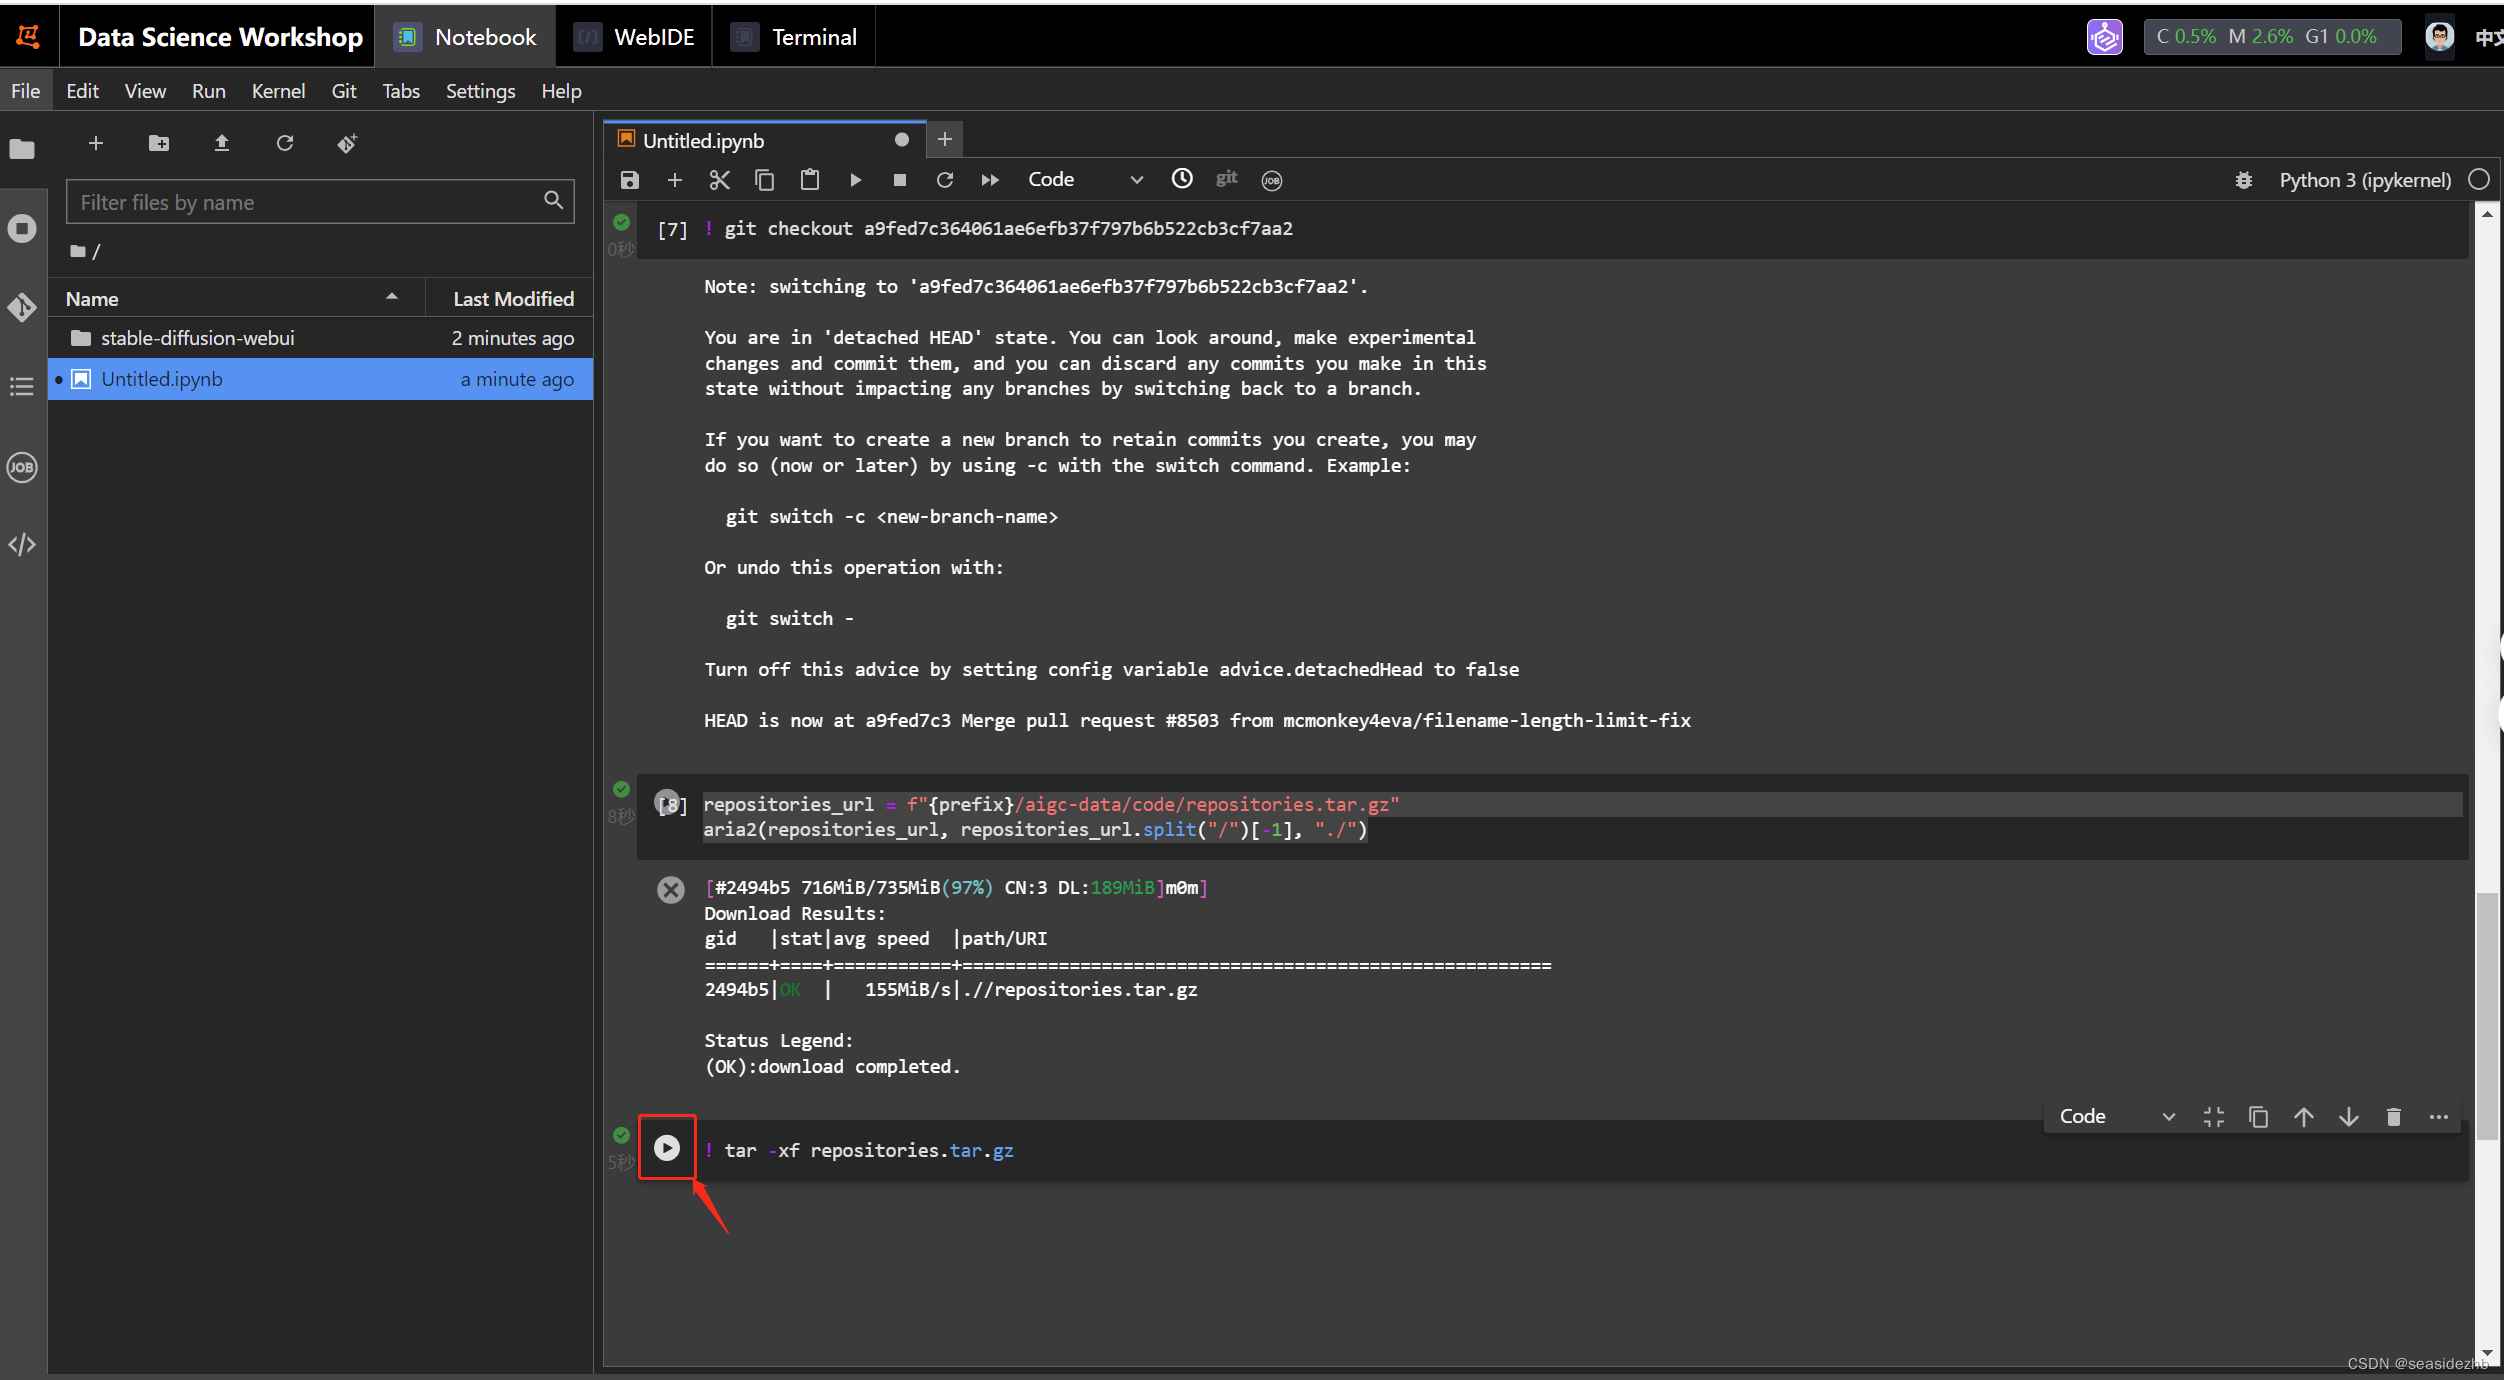
Task: Move the cell up
Action: pyautogui.click(x=2304, y=1117)
